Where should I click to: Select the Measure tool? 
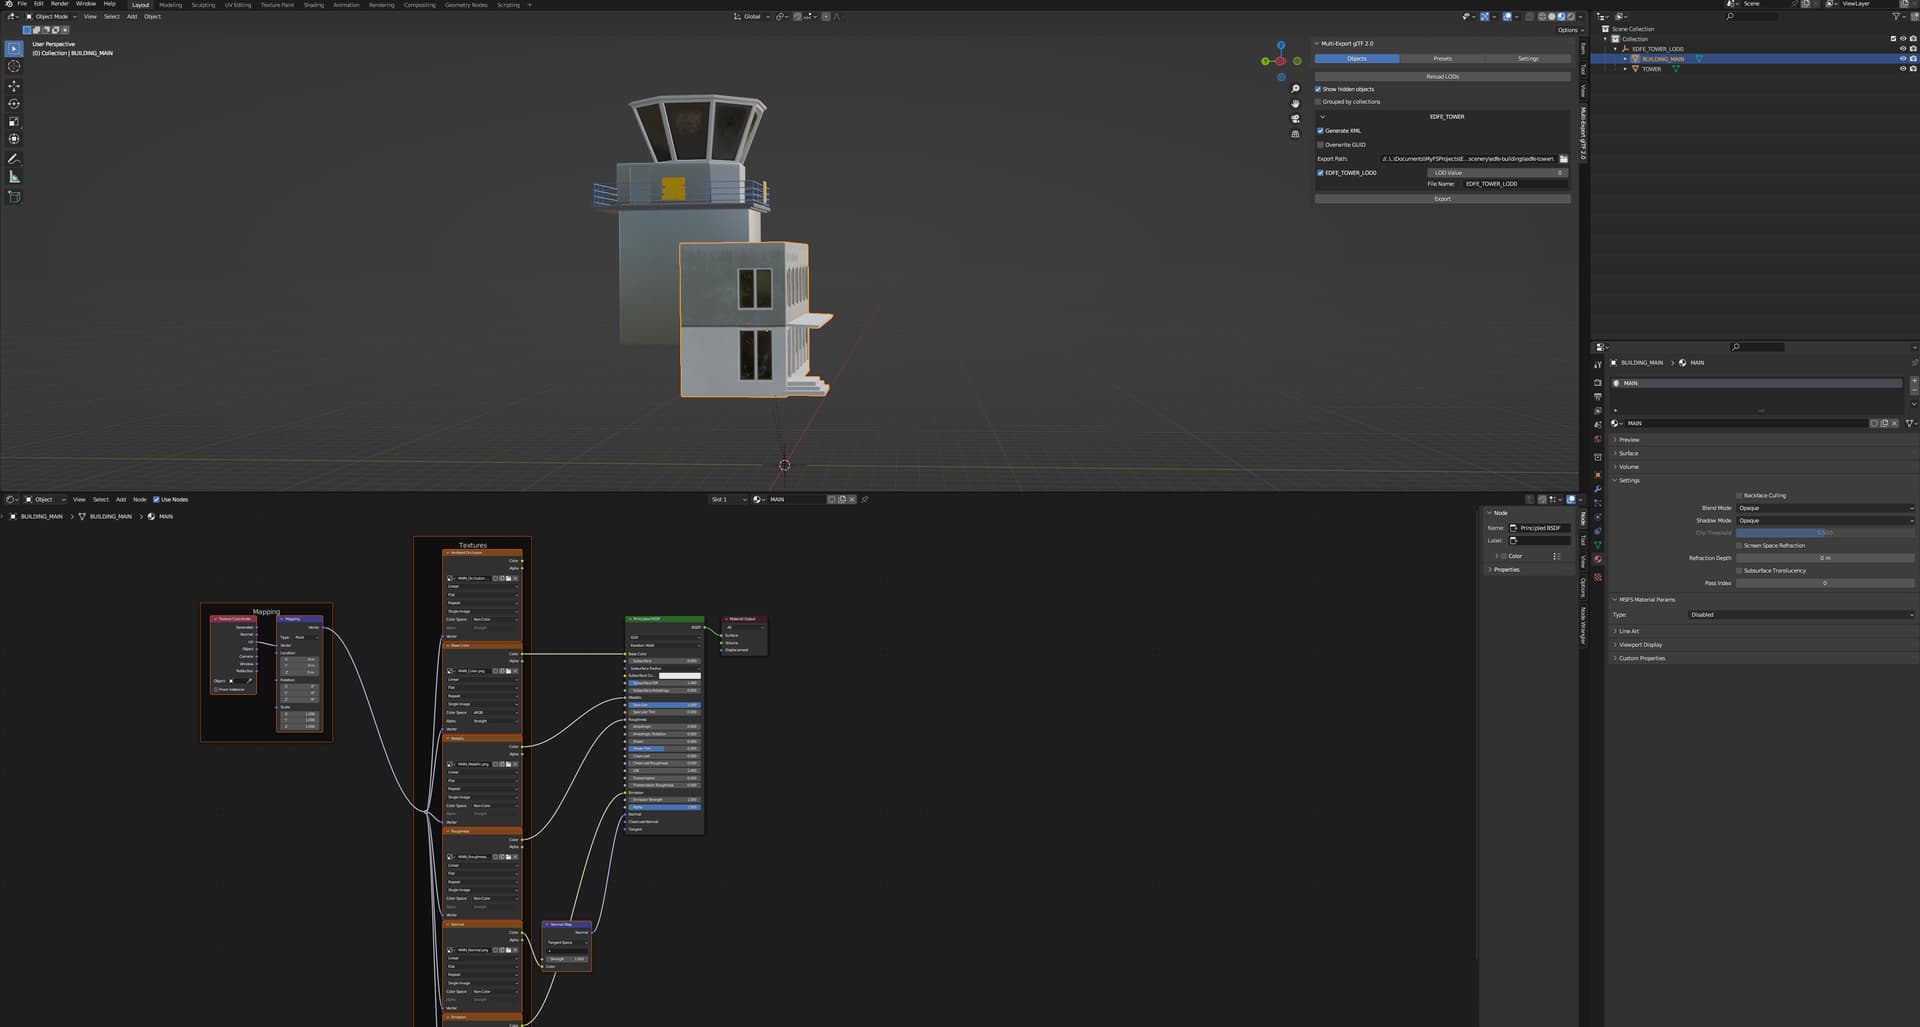(14, 177)
